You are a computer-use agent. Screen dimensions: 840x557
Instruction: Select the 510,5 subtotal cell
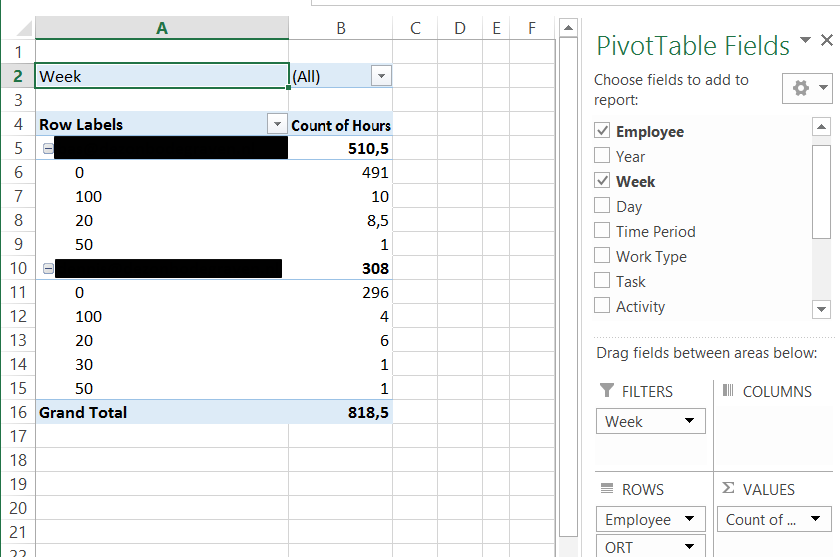pos(341,148)
